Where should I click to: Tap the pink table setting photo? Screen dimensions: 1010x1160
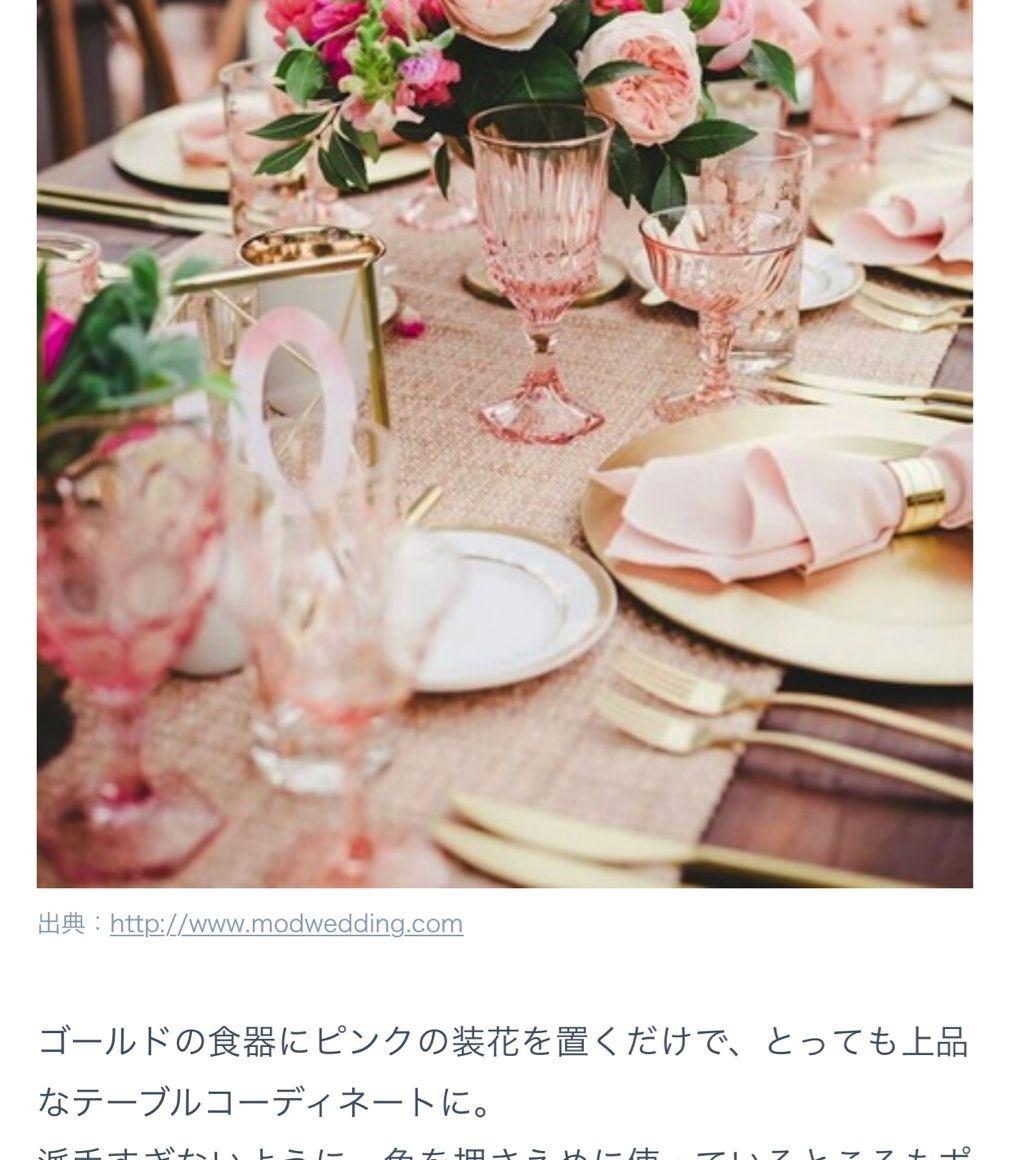[505, 444]
